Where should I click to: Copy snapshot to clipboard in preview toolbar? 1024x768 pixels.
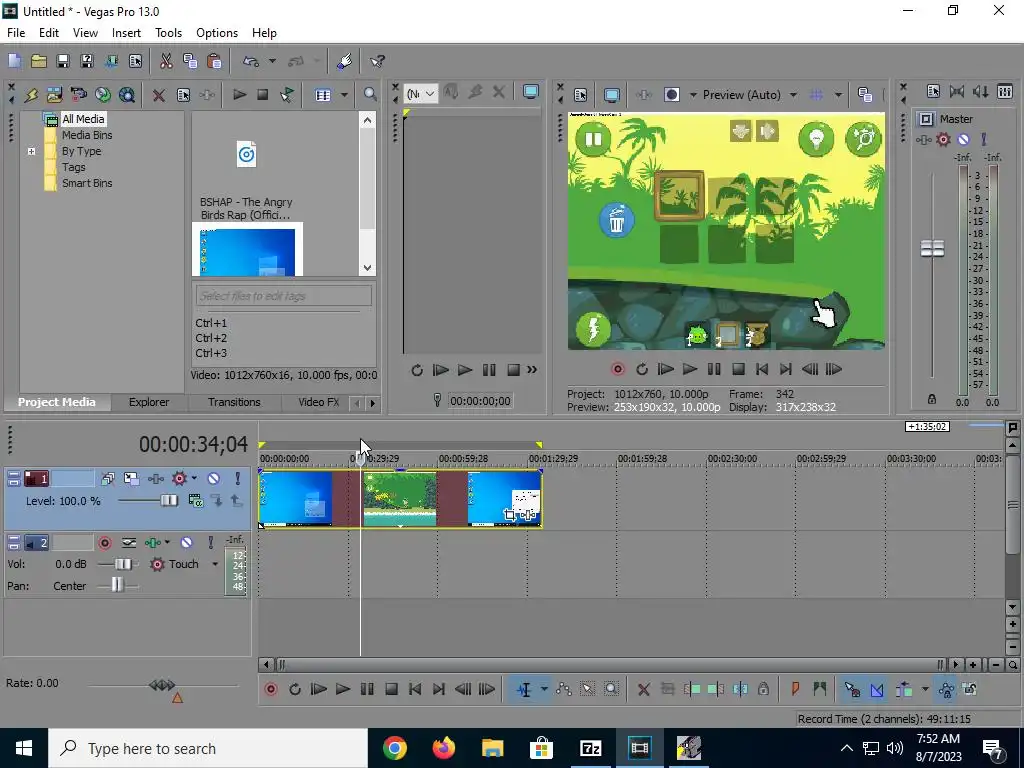pyautogui.click(x=865, y=95)
